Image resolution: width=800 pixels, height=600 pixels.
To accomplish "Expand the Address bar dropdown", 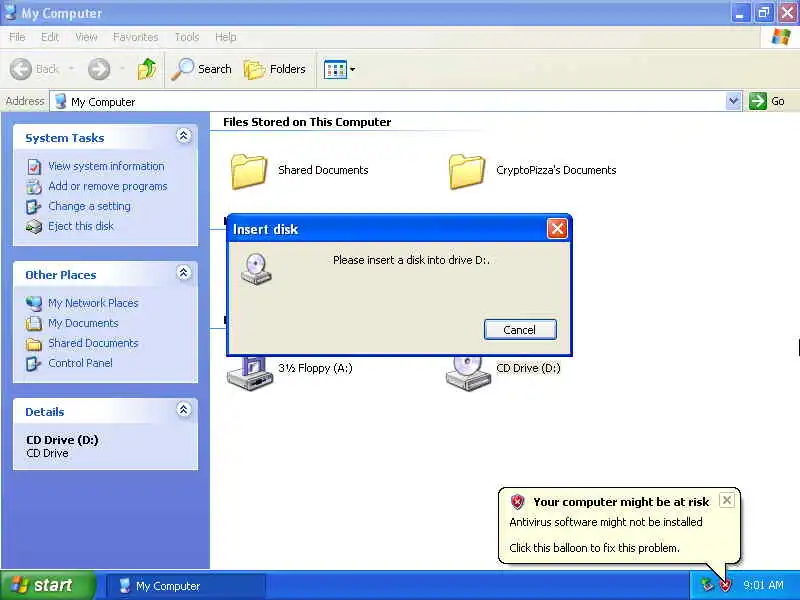I will (x=733, y=101).
